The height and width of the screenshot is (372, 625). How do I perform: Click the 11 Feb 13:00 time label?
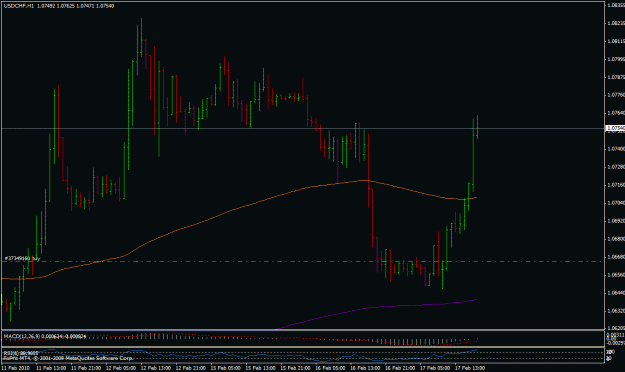(x=51, y=368)
